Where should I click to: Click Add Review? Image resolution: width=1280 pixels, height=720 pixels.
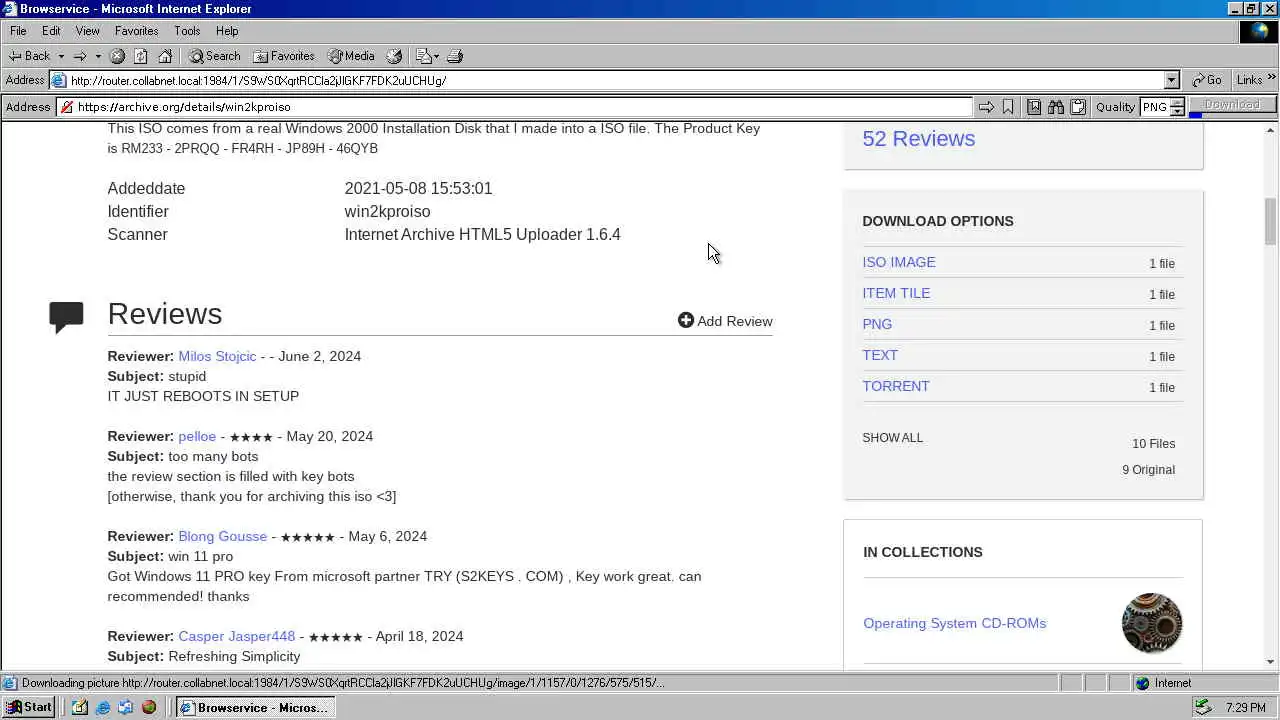725,321
